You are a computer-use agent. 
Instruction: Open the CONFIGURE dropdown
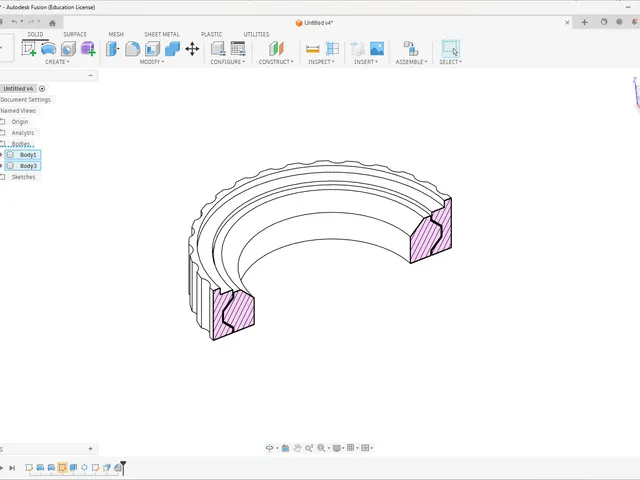point(228,62)
